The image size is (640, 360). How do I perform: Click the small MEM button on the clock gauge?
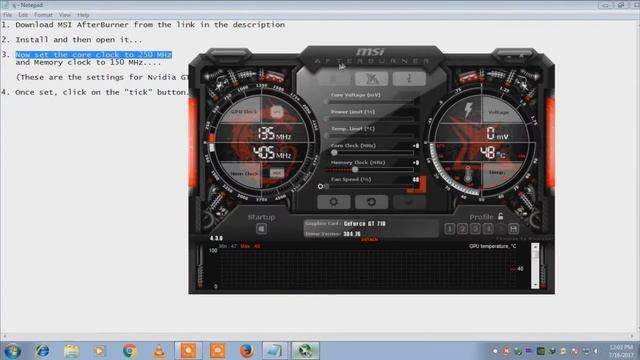(277, 173)
